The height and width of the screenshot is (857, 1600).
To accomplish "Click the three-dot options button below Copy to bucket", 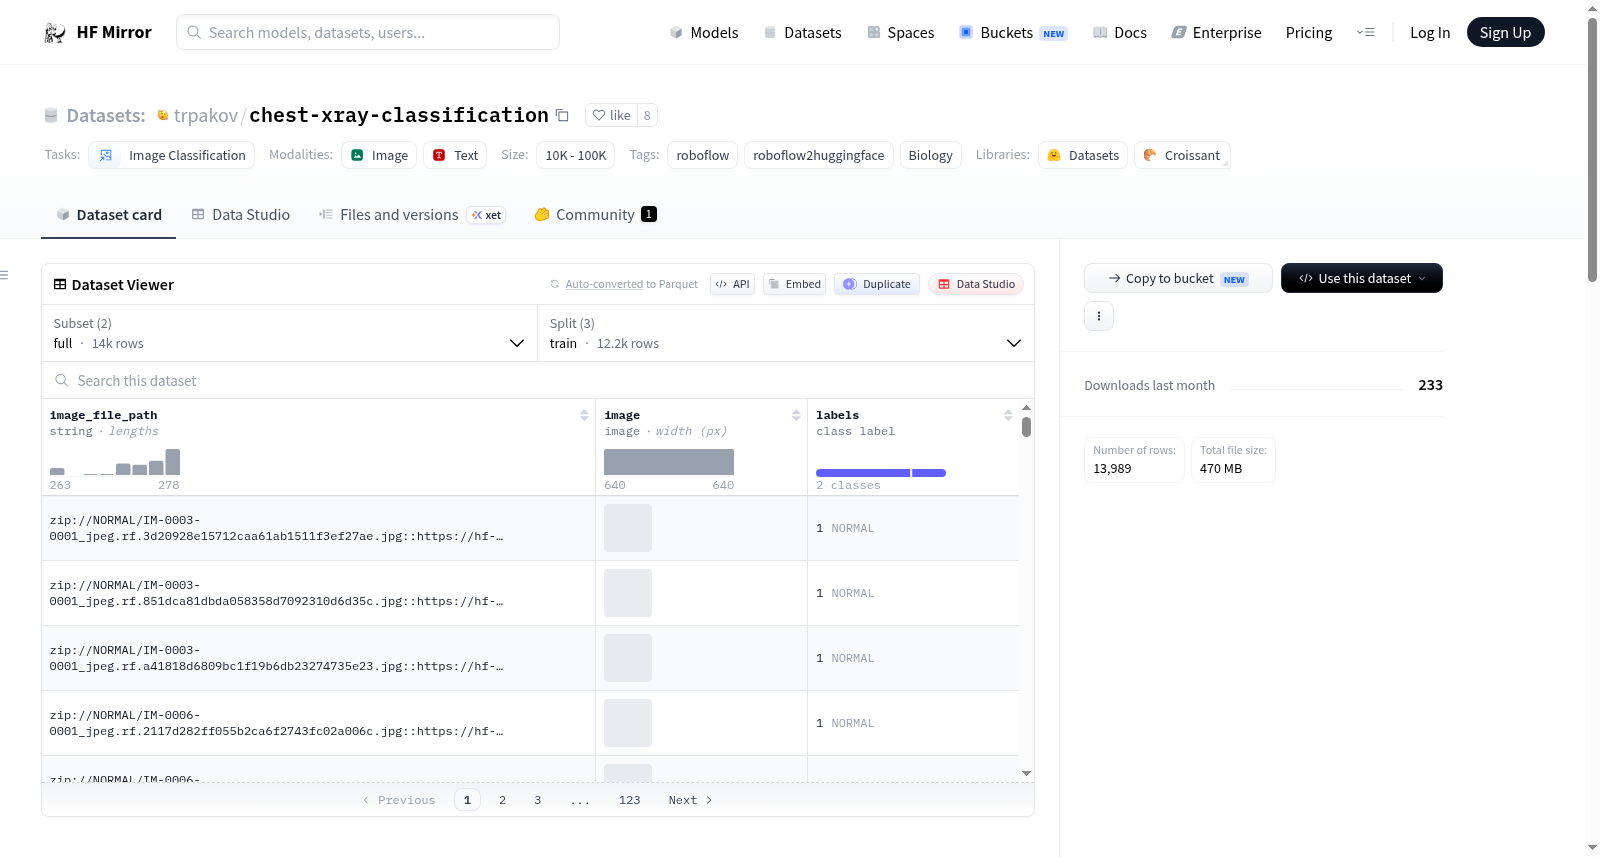I will [1099, 316].
